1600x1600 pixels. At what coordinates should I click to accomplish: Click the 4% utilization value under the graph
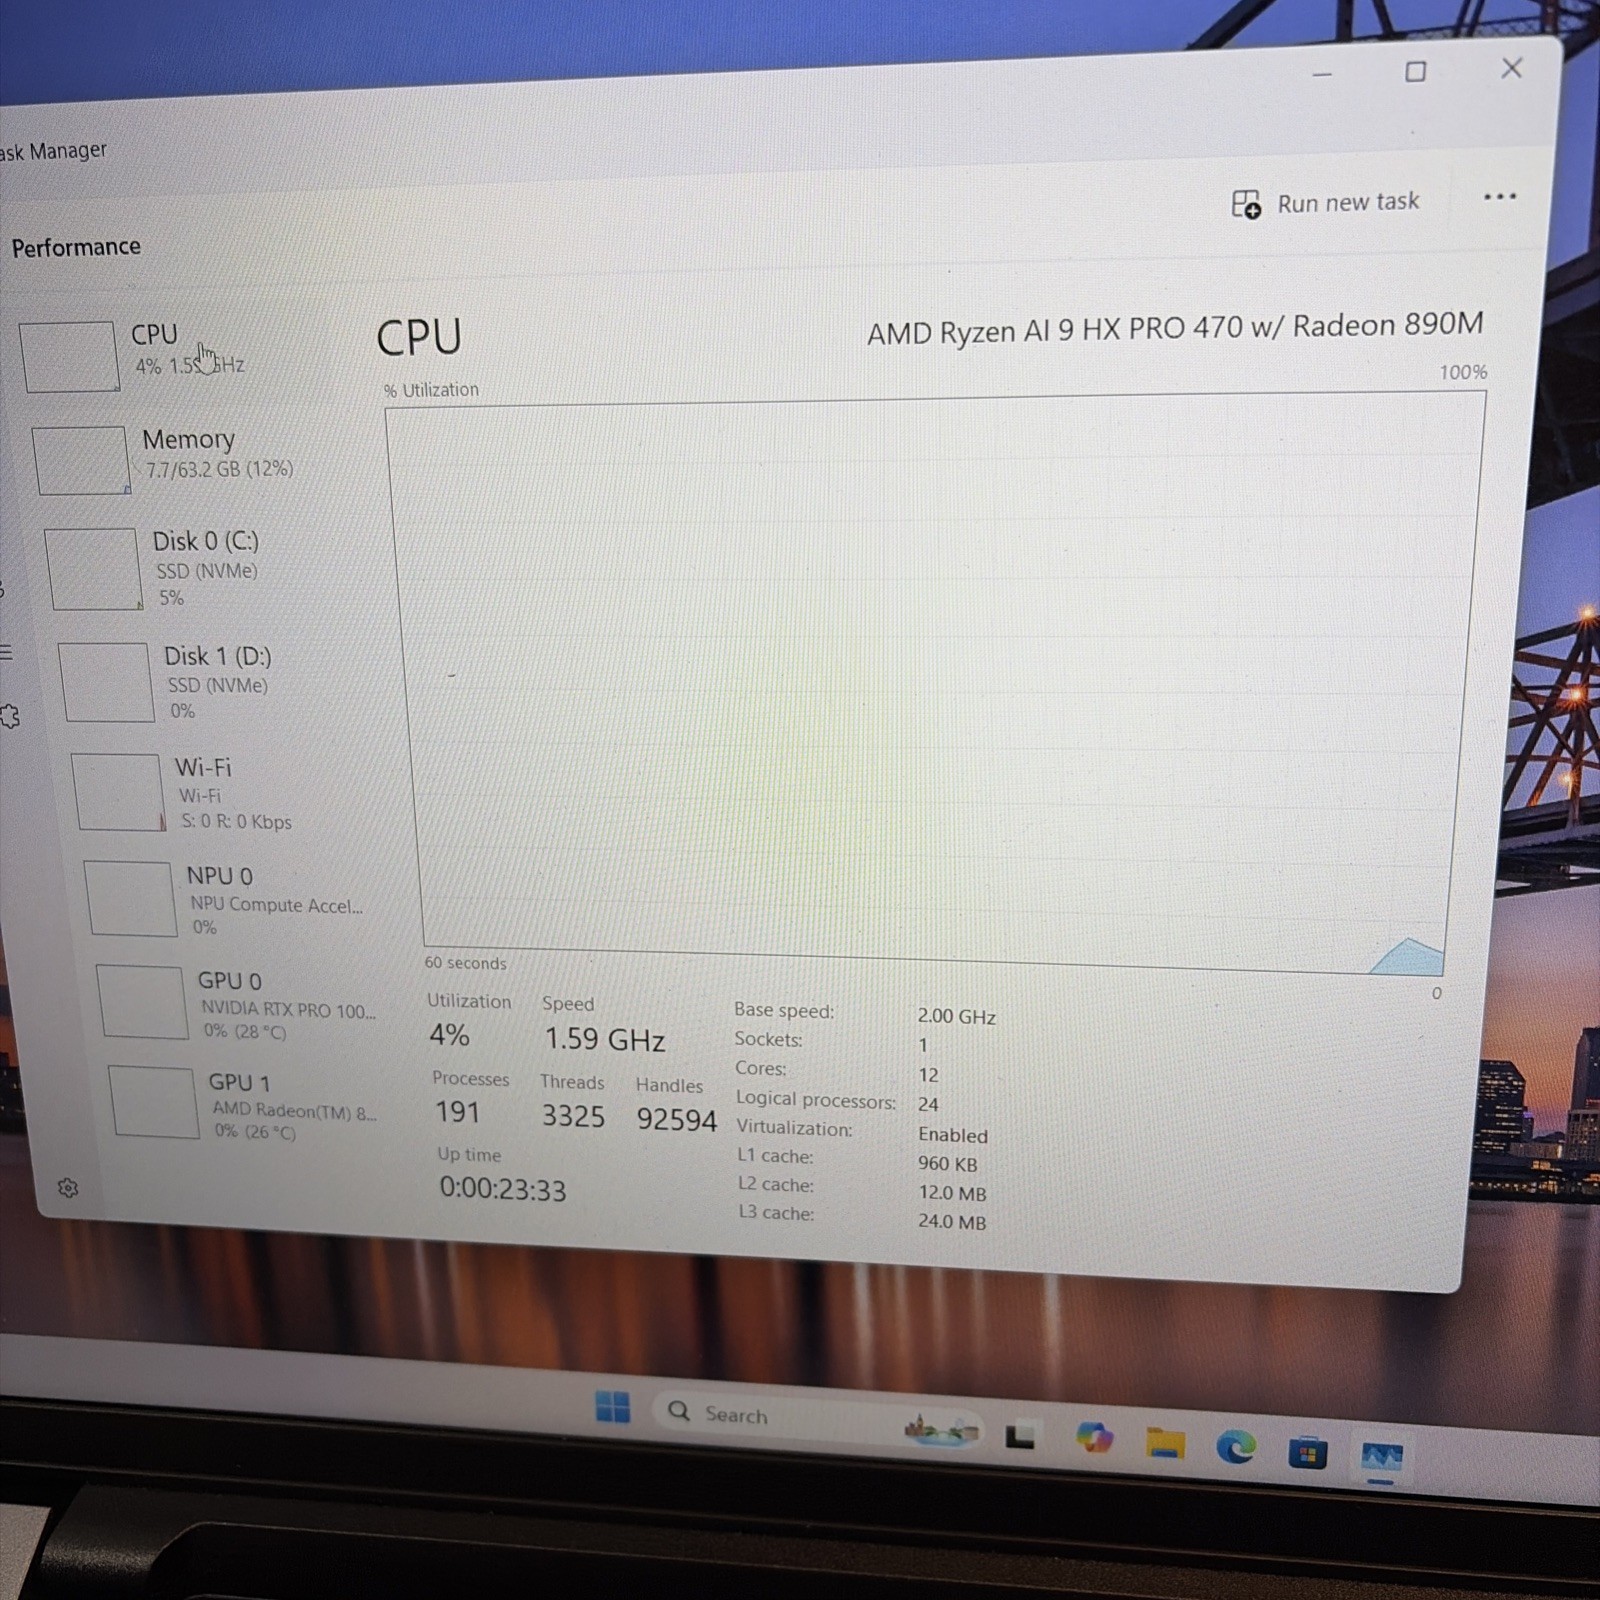(x=449, y=1035)
